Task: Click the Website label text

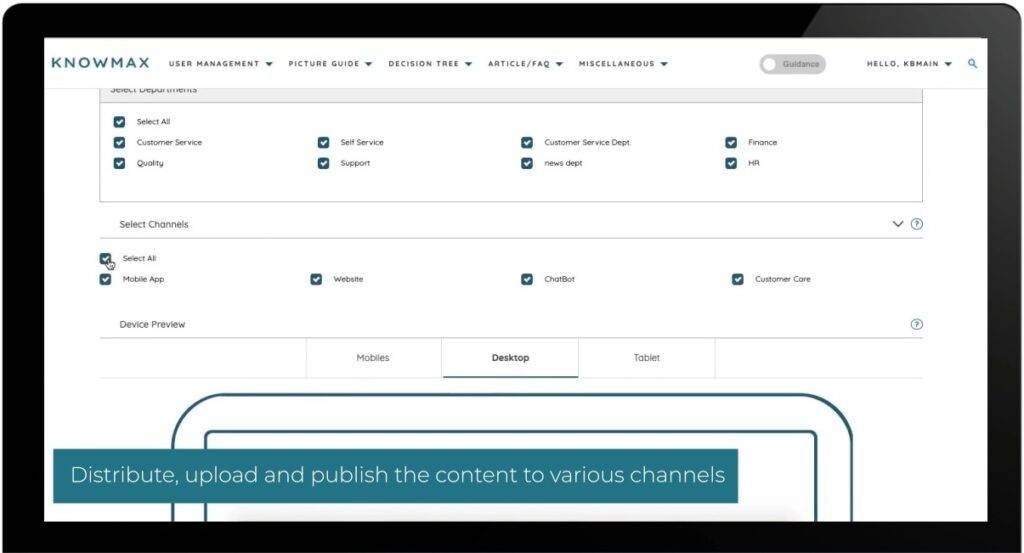Action: click(x=348, y=279)
